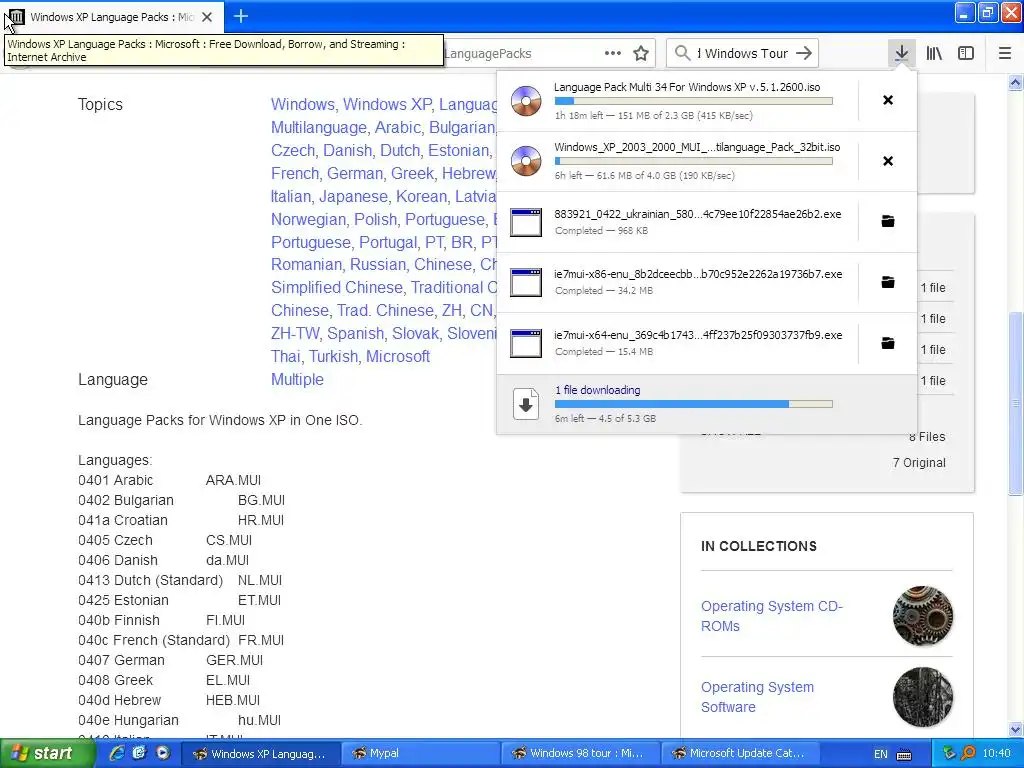Click the Multilanguage topic link
This screenshot has height=768, width=1024.
point(319,127)
